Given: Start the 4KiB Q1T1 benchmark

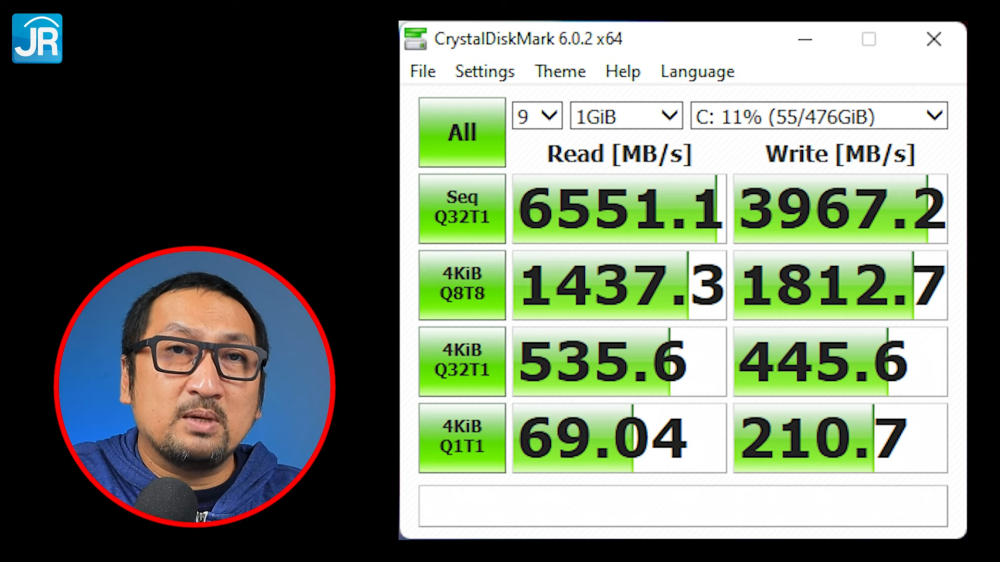Looking at the screenshot, I should (x=462, y=438).
